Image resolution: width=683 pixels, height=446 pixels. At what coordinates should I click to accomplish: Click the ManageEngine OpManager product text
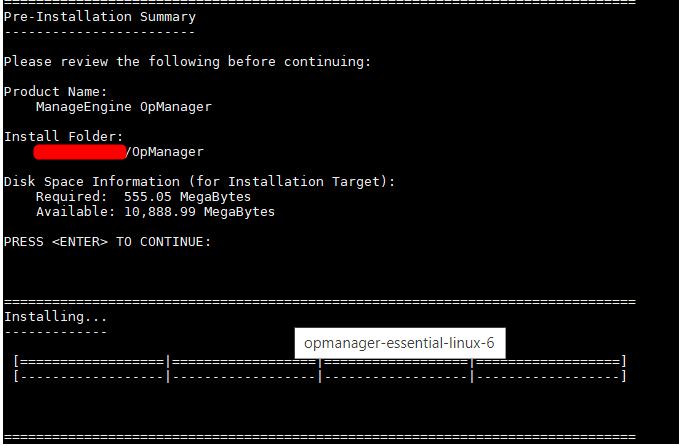pos(123,106)
